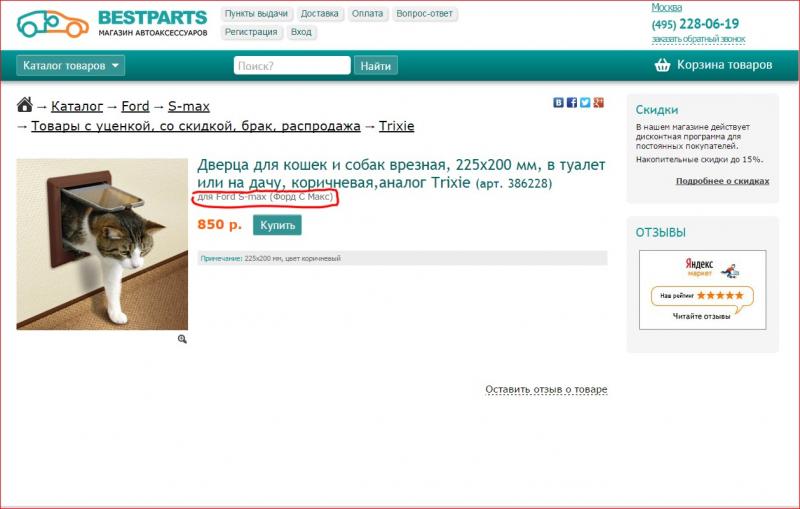Share via the Facebook icon
The height and width of the screenshot is (509, 800).
coord(571,103)
